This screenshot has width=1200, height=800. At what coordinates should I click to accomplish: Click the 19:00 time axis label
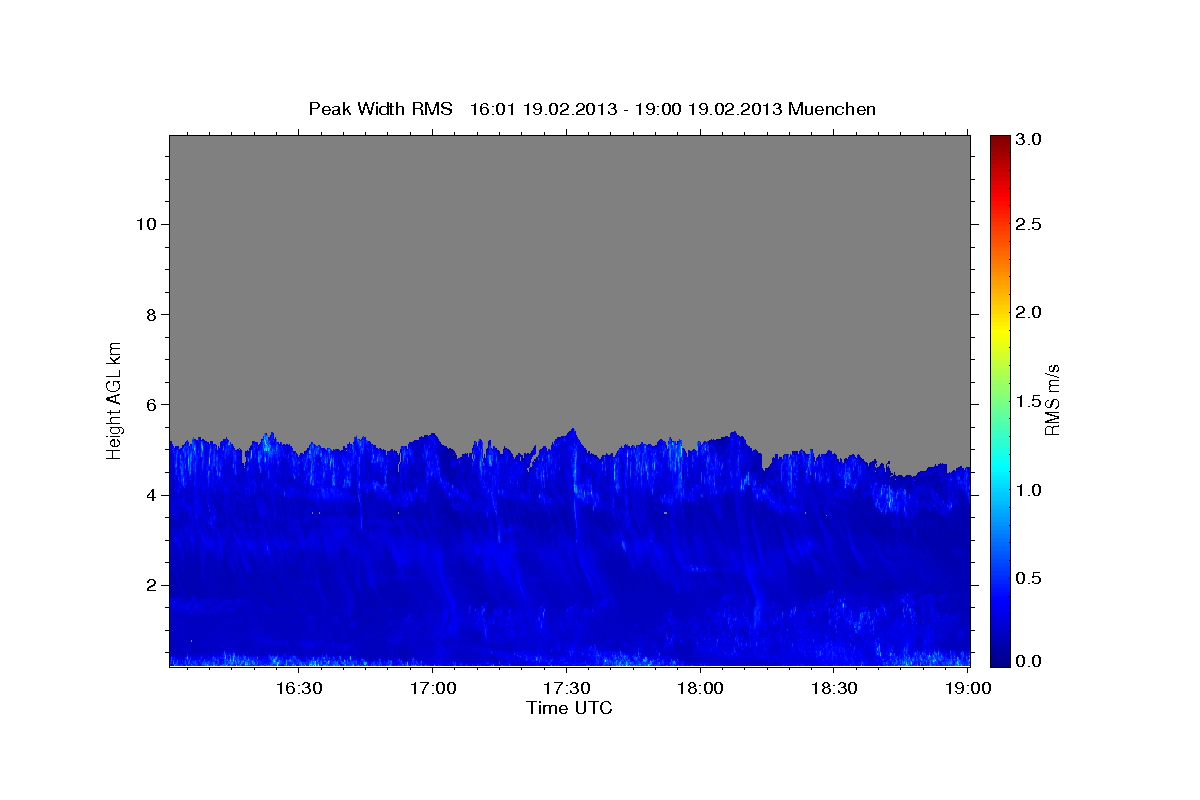coord(967,688)
